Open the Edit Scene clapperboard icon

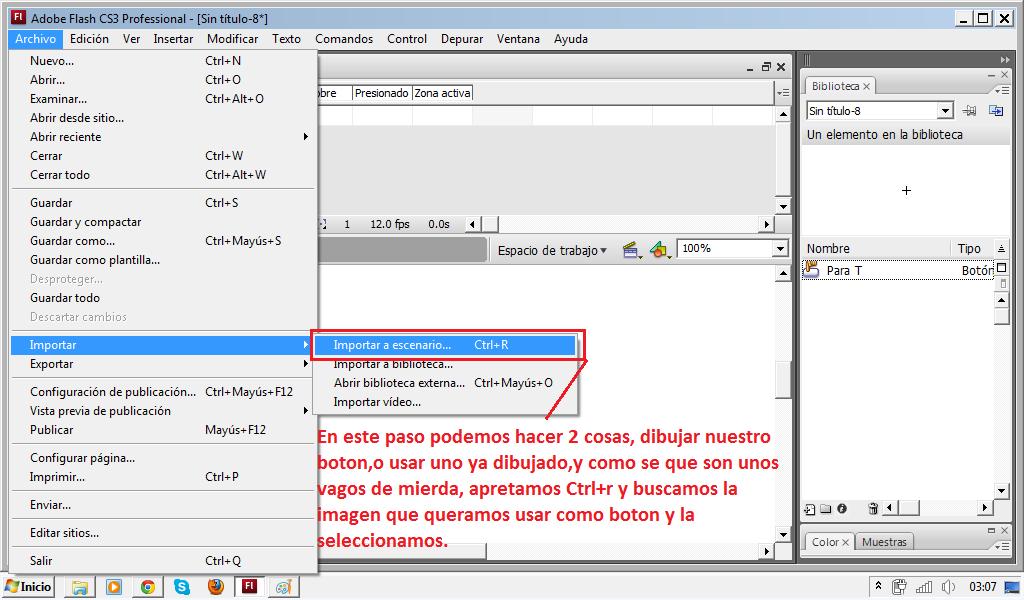point(631,249)
